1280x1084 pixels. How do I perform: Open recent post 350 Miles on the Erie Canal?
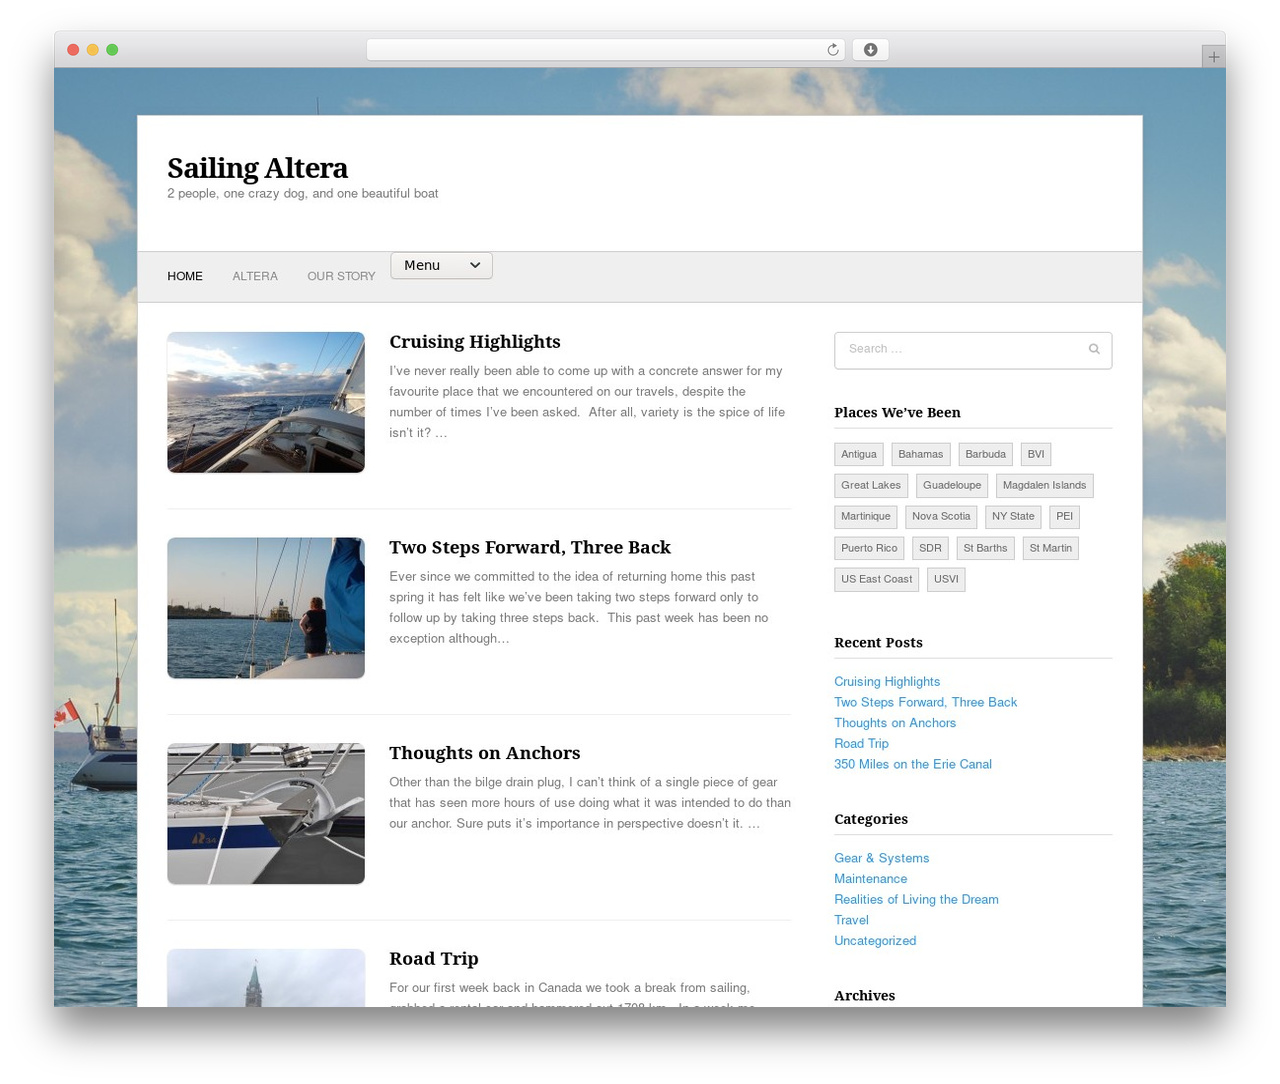[913, 764]
